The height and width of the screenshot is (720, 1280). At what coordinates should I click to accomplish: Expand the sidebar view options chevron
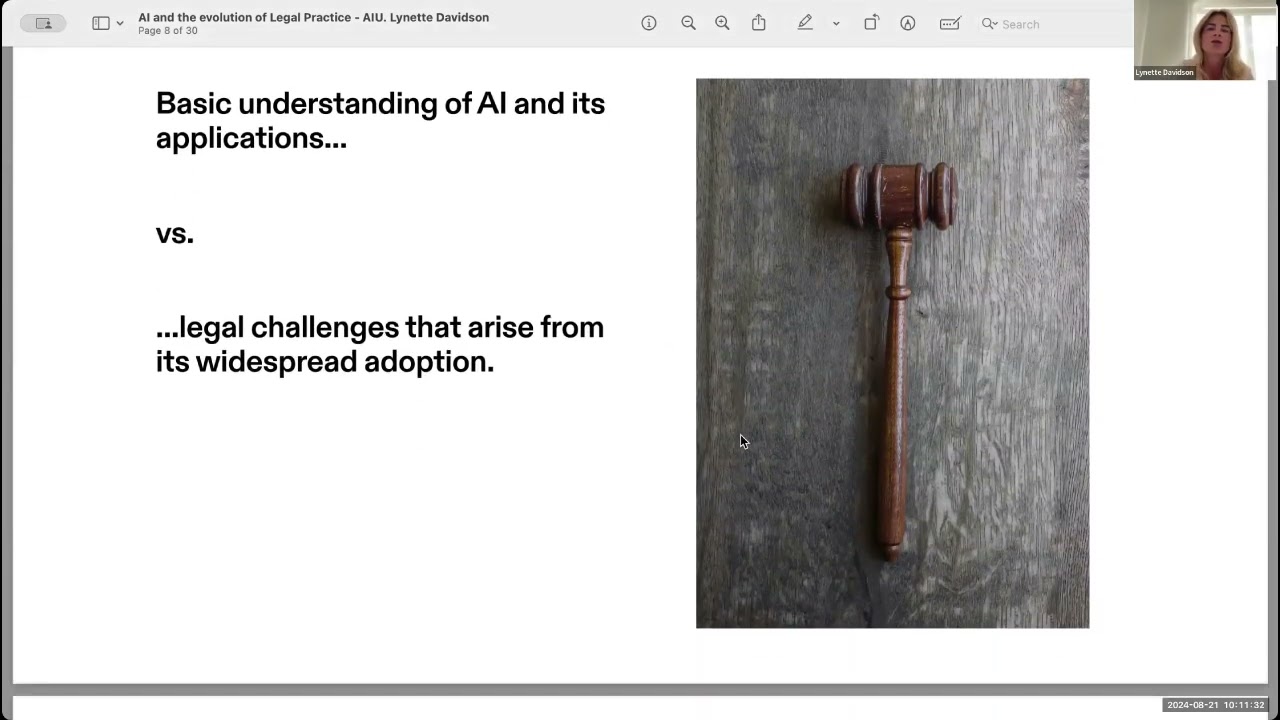point(120,23)
